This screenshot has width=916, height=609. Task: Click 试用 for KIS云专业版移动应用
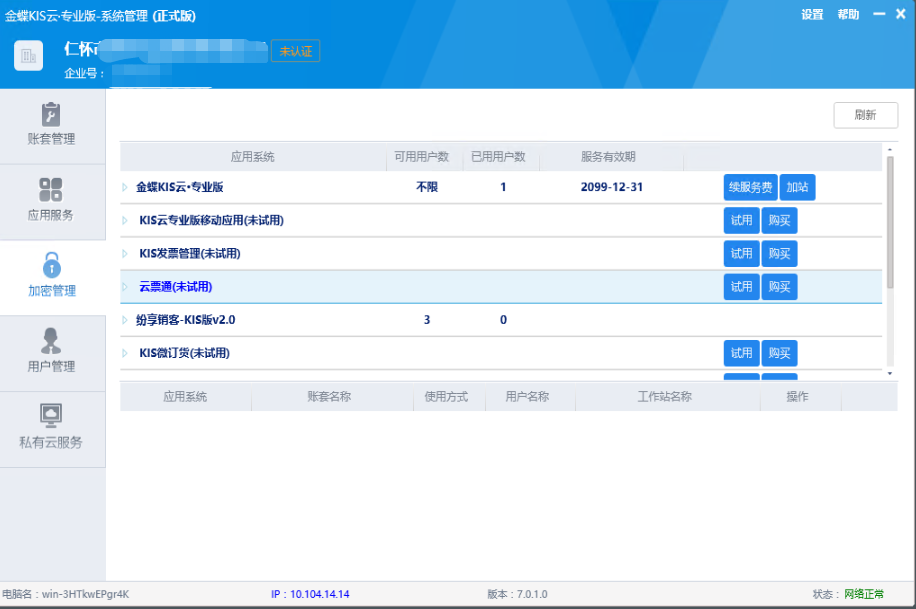[741, 221]
